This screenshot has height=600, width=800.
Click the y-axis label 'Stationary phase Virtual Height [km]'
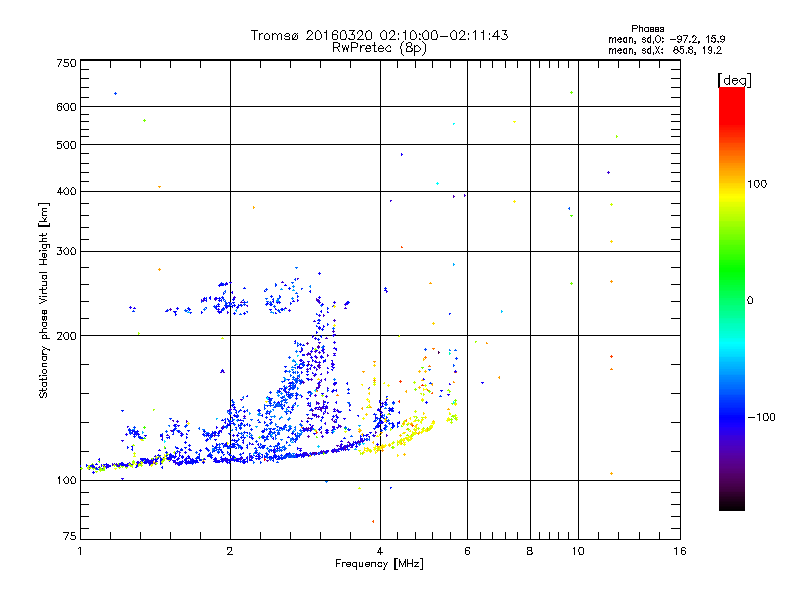coord(44,300)
